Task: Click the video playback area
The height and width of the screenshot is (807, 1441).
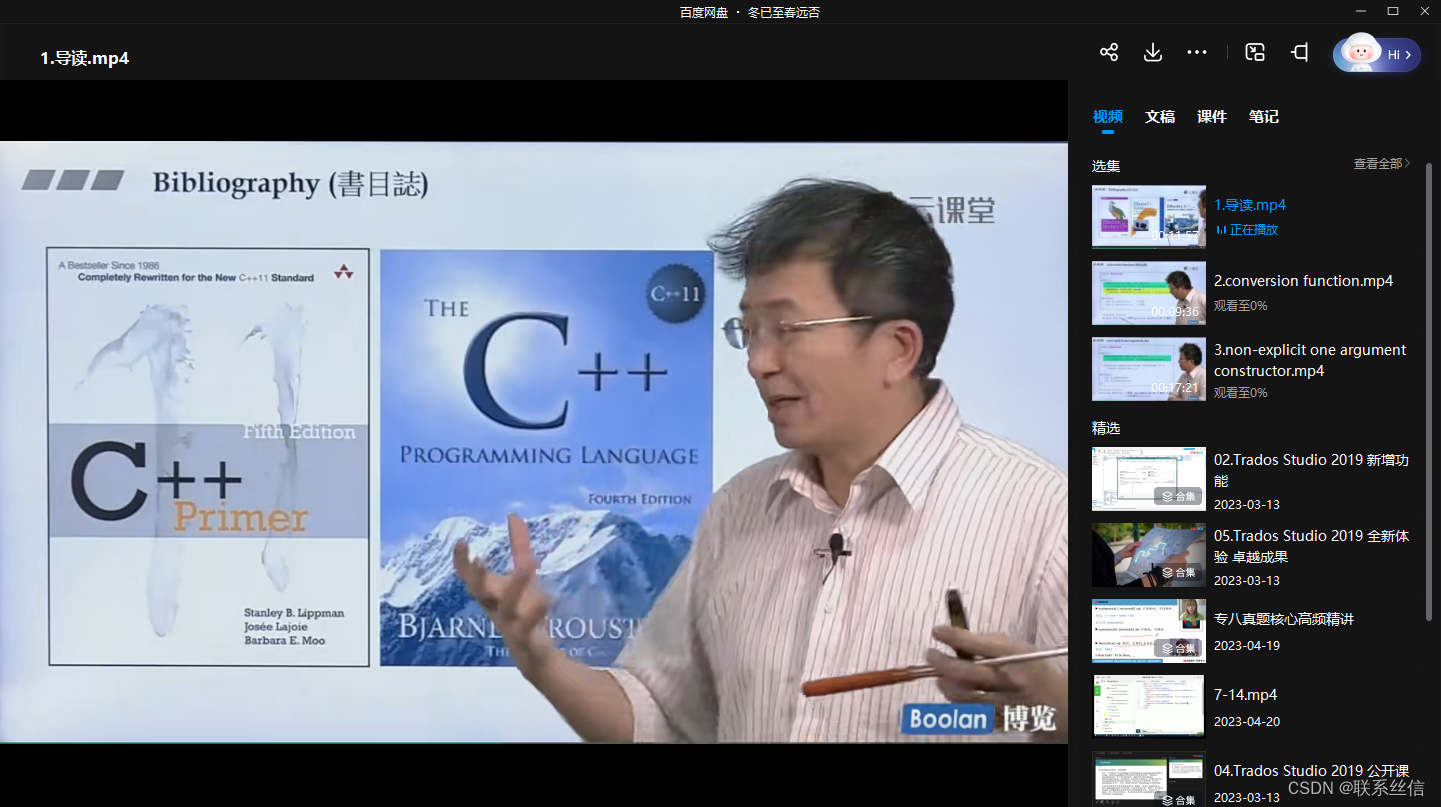Action: coord(534,442)
